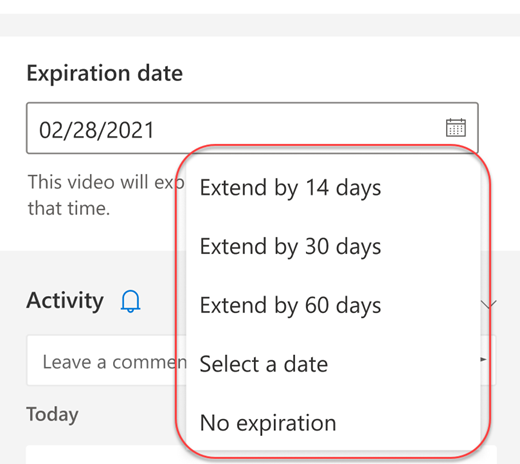Click the white activity card below Today
Screen dimensions: 520x464
tap(100, 455)
